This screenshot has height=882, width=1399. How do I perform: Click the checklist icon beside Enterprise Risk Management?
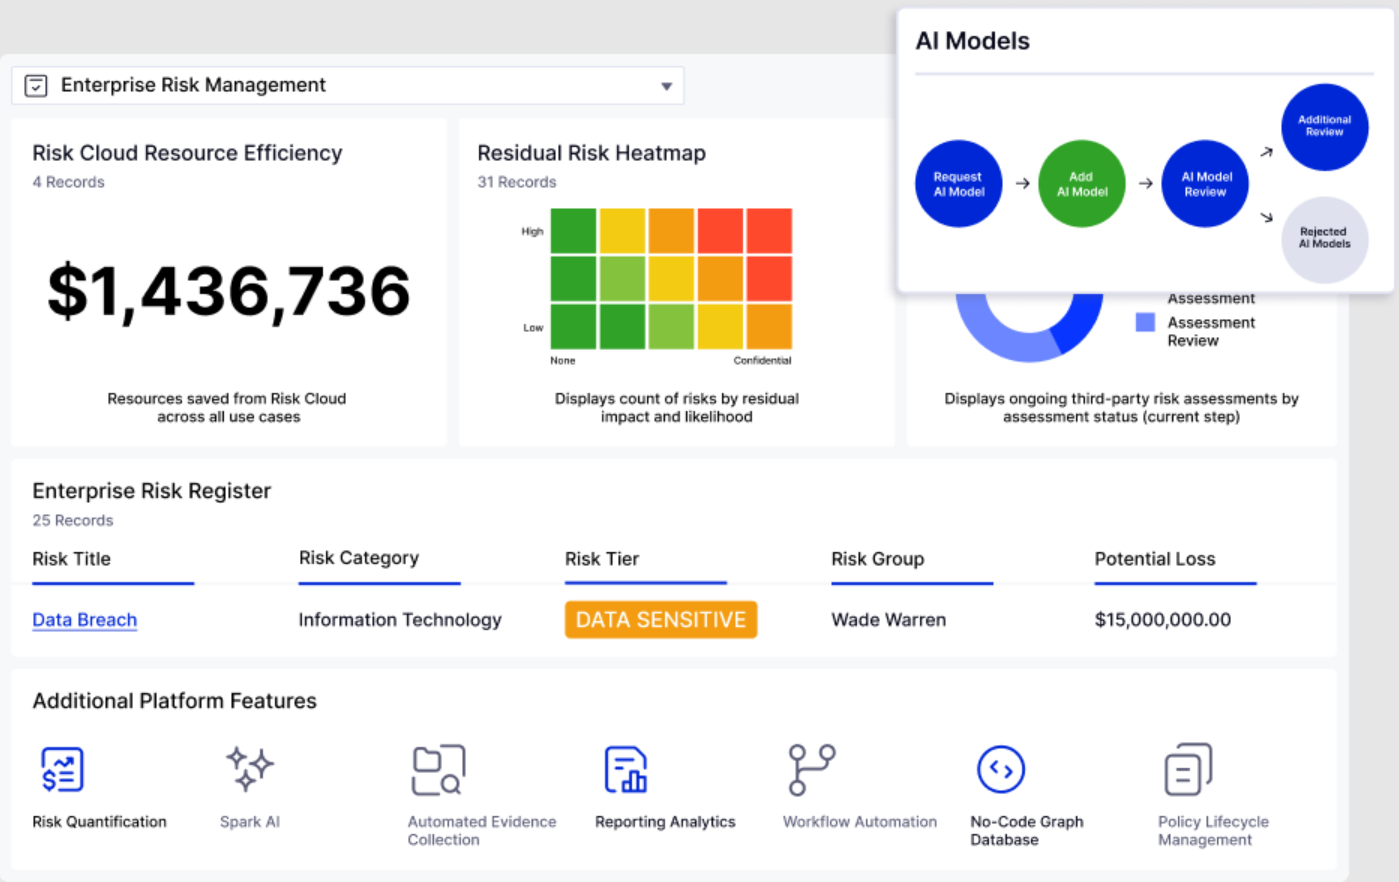click(x=36, y=86)
